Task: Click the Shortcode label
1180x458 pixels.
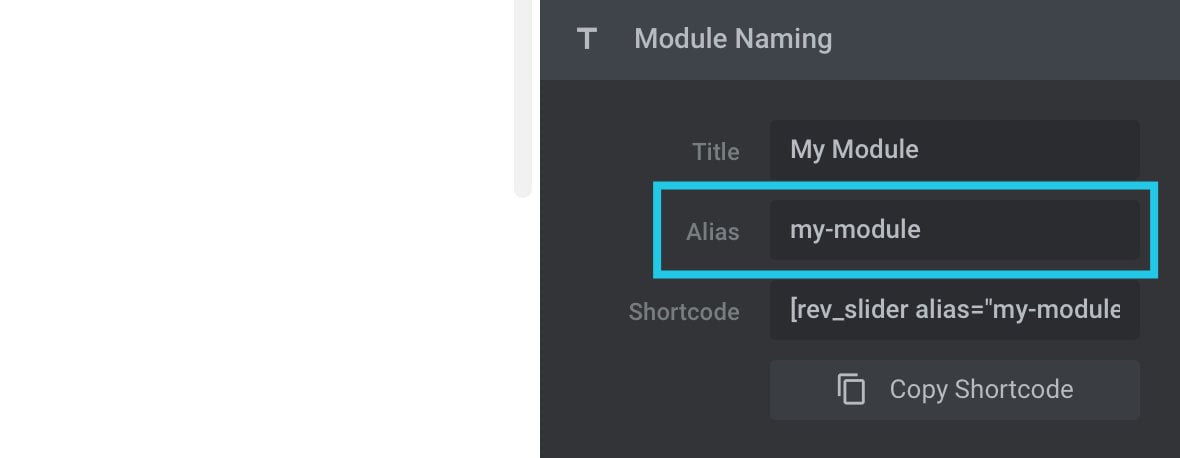Action: (x=684, y=312)
